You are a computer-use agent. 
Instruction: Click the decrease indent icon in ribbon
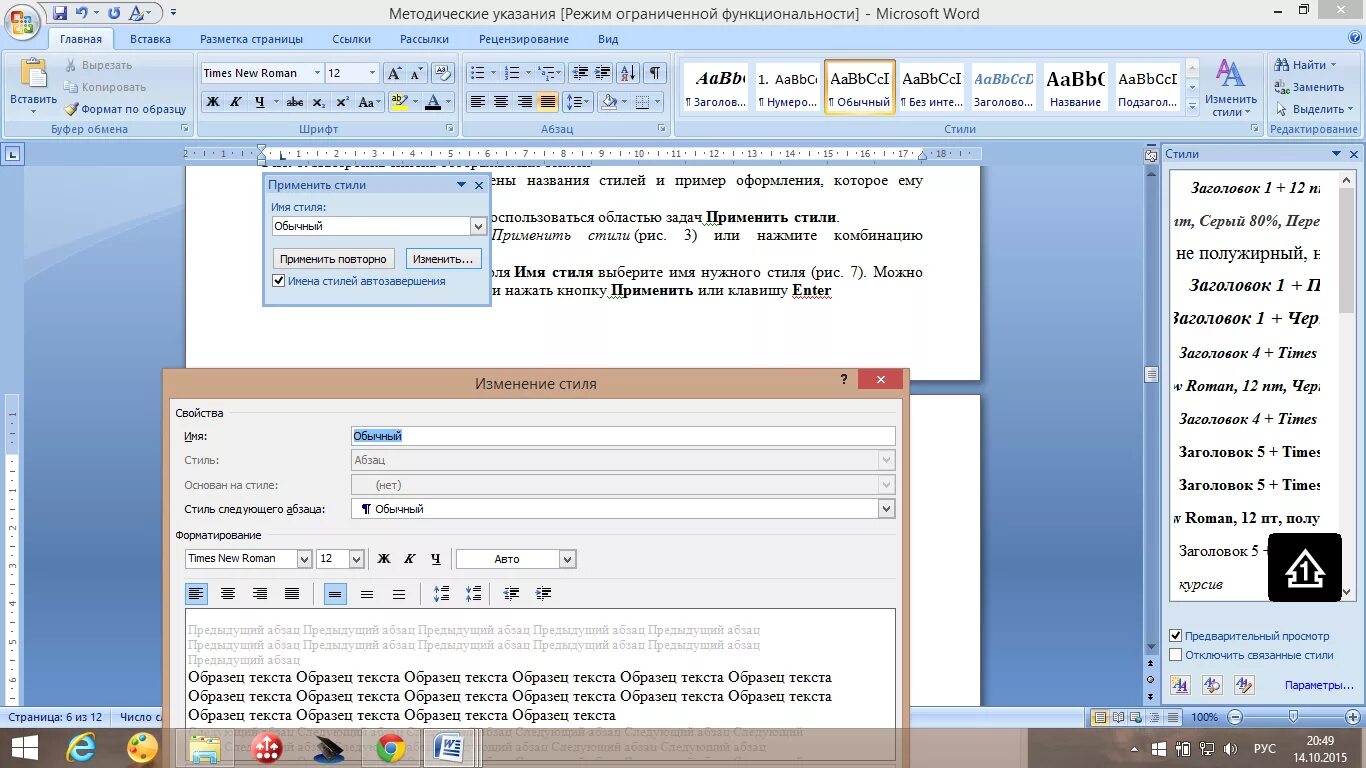(580, 73)
